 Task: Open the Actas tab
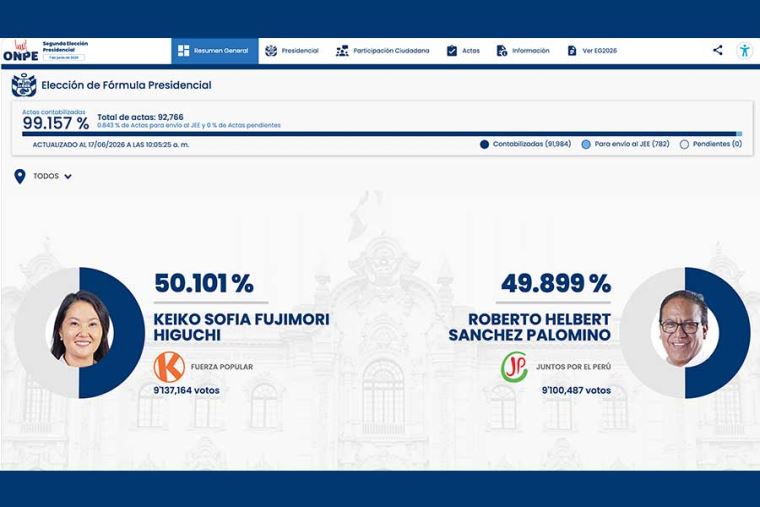pyautogui.click(x=463, y=50)
